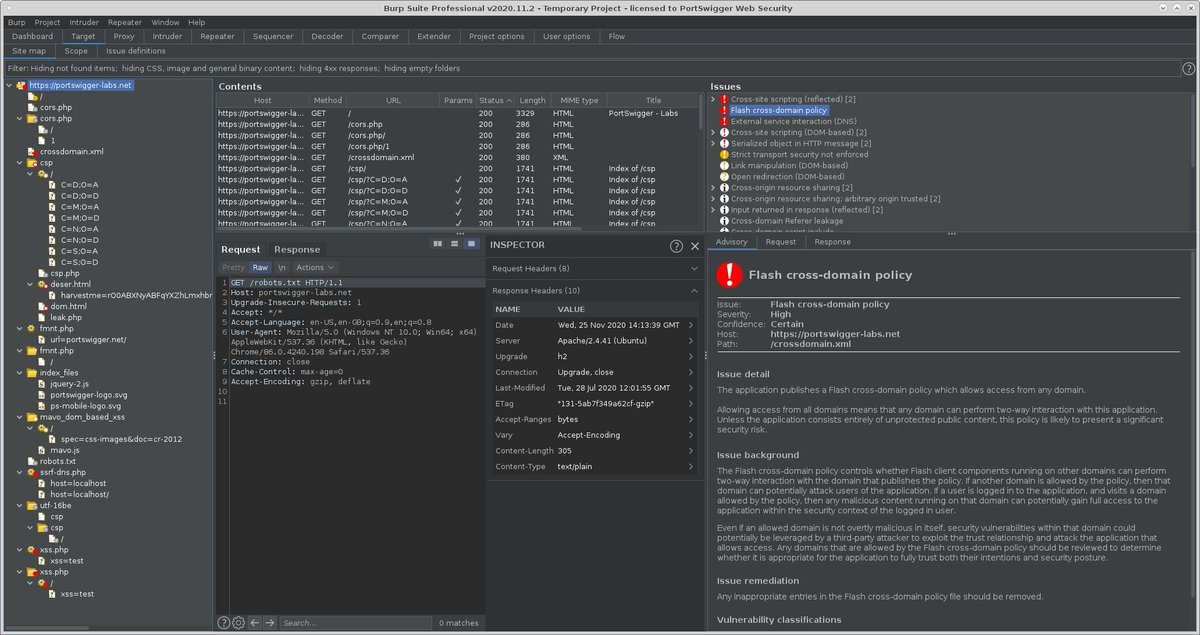Click the help question mark near search bar
1200x635 pixels.
[223, 622]
